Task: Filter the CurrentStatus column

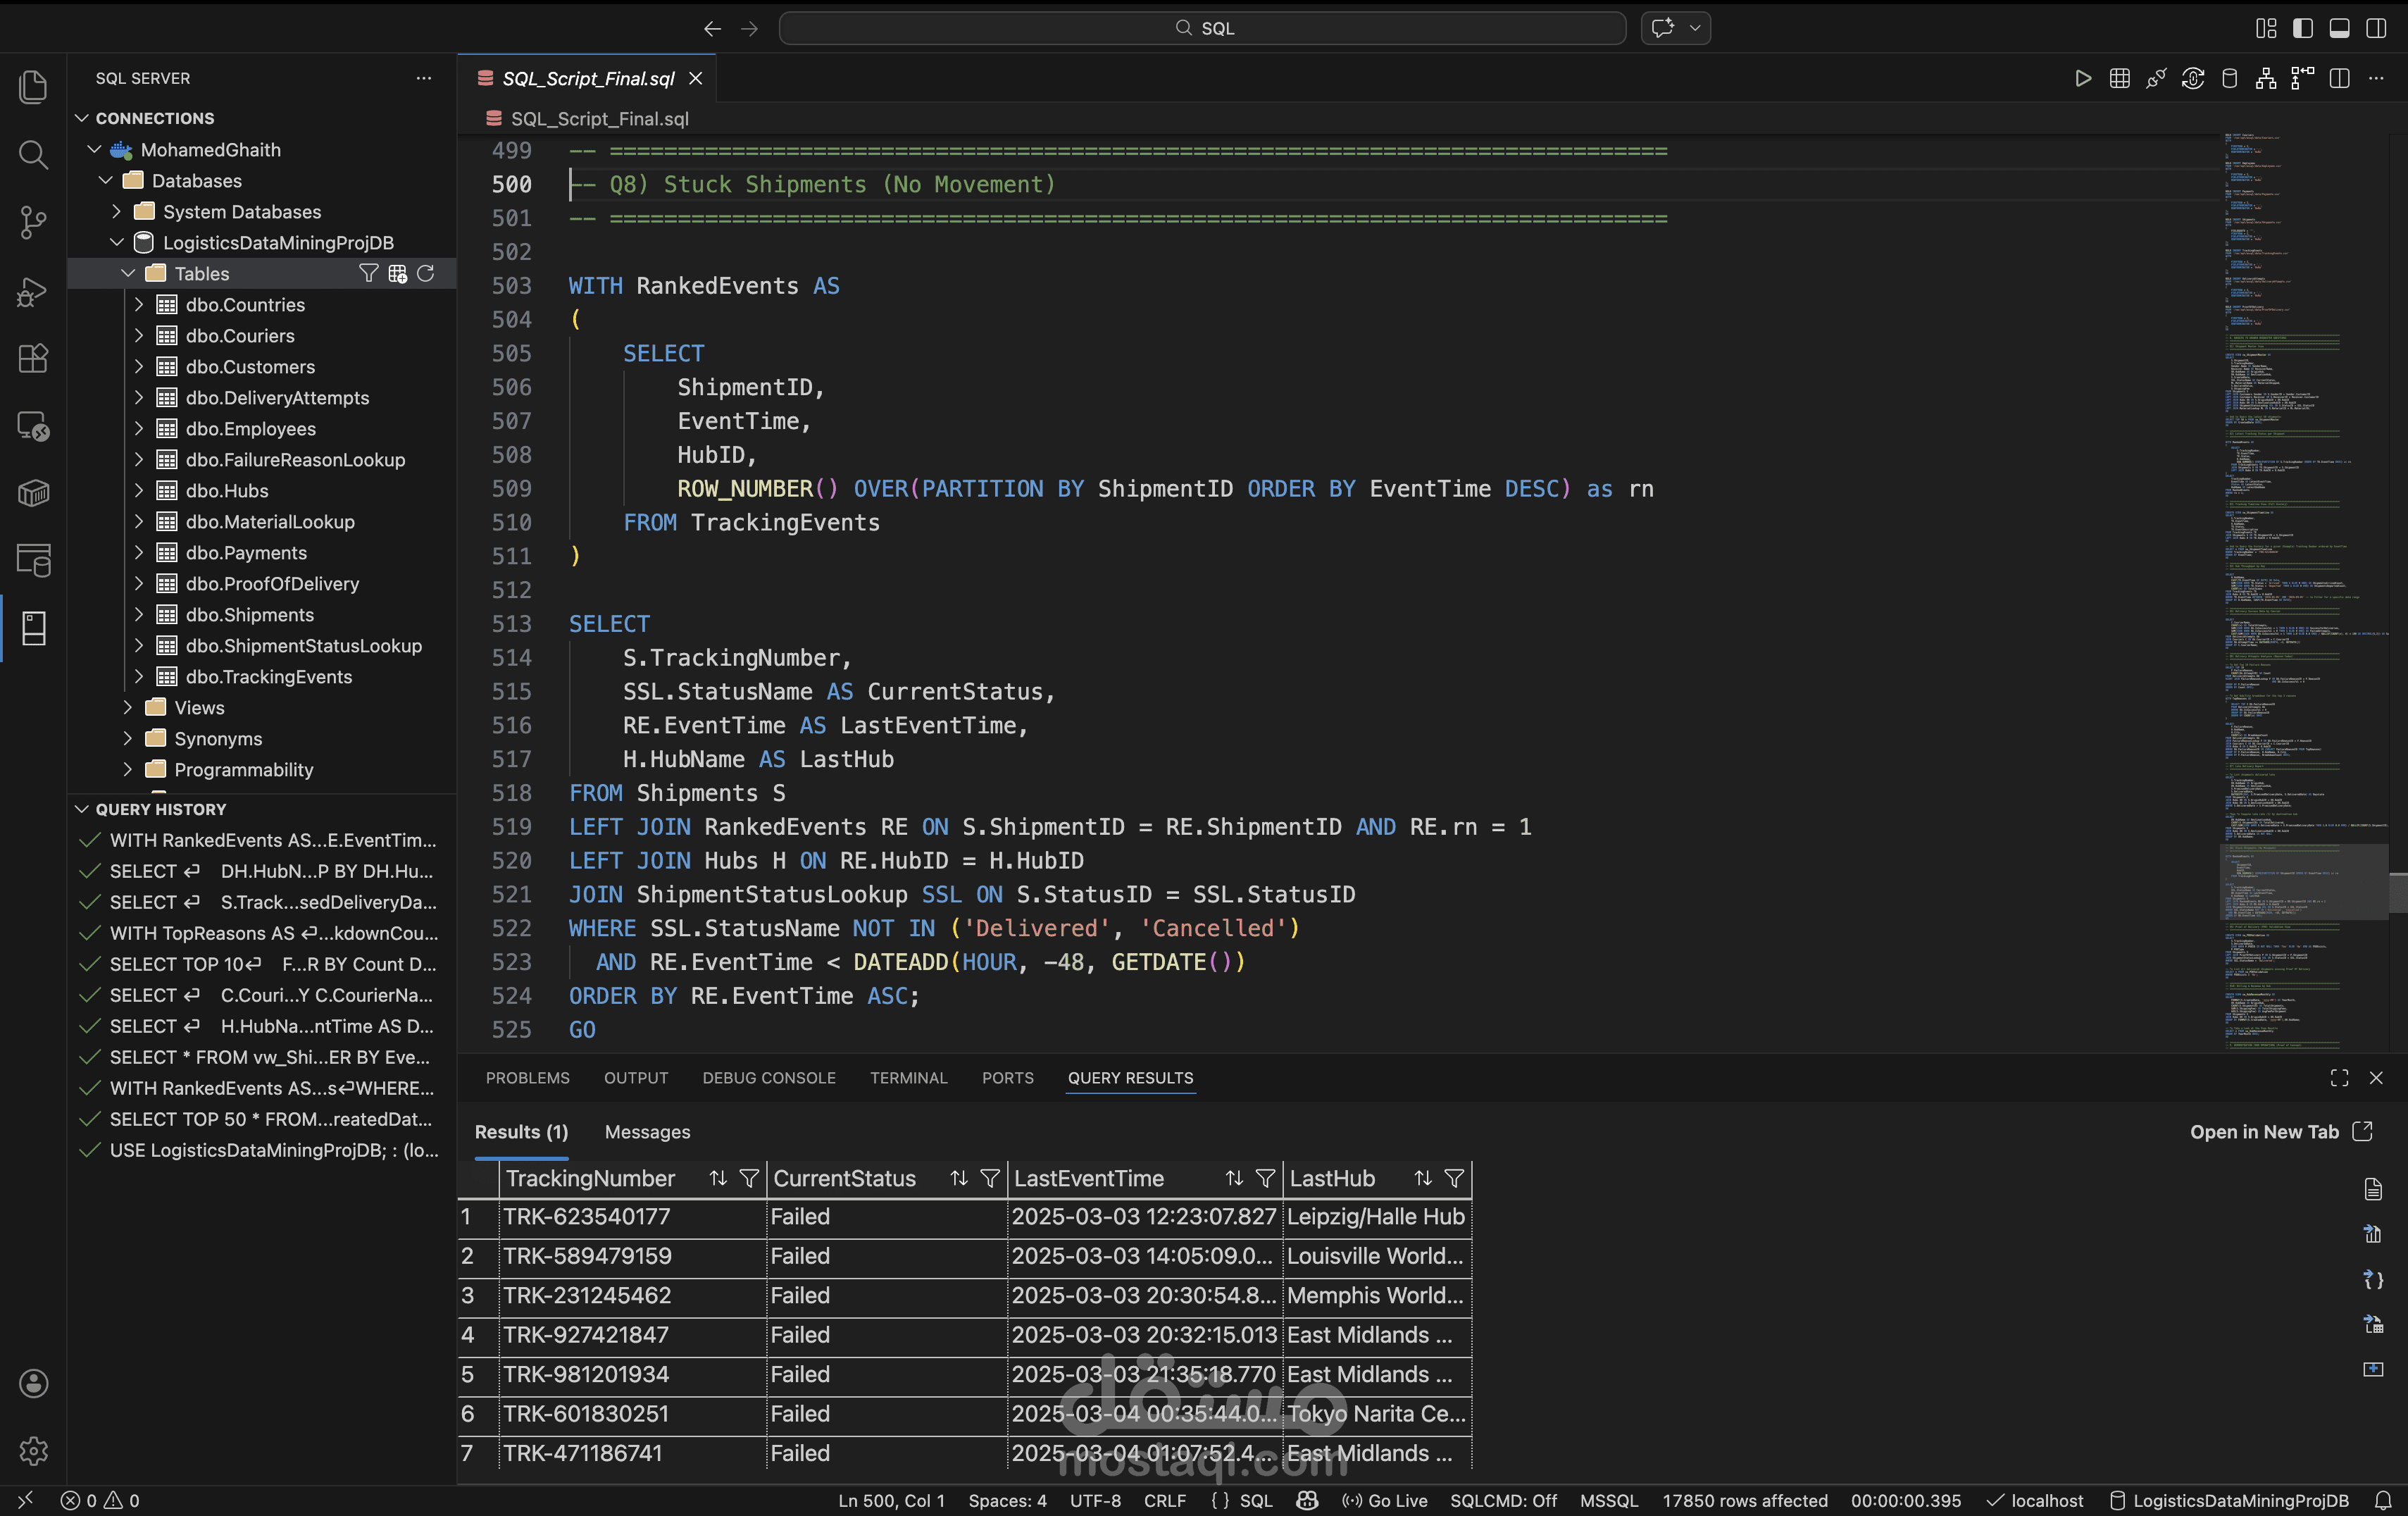Action: pos(989,1178)
